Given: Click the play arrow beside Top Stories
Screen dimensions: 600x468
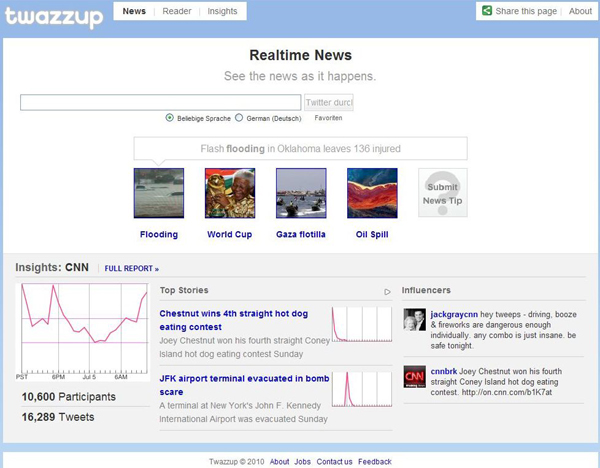Looking at the screenshot, I should tap(387, 292).
